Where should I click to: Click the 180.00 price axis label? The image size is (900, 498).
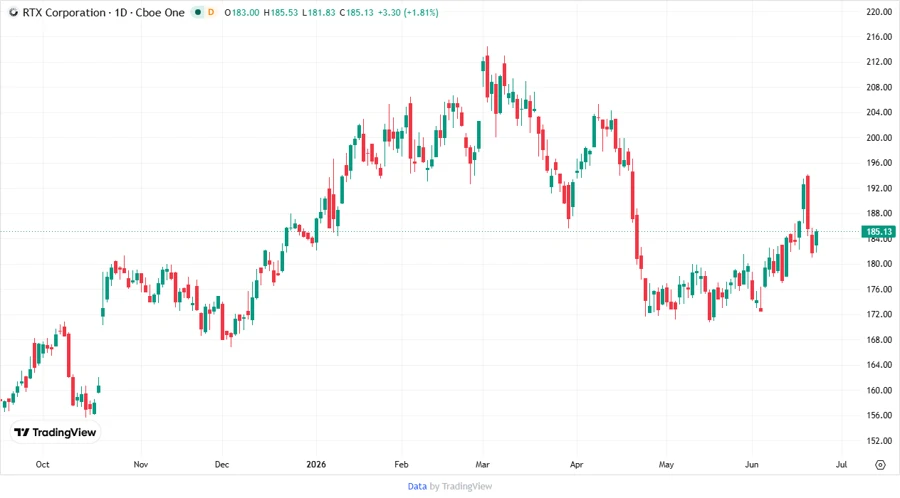coord(879,264)
